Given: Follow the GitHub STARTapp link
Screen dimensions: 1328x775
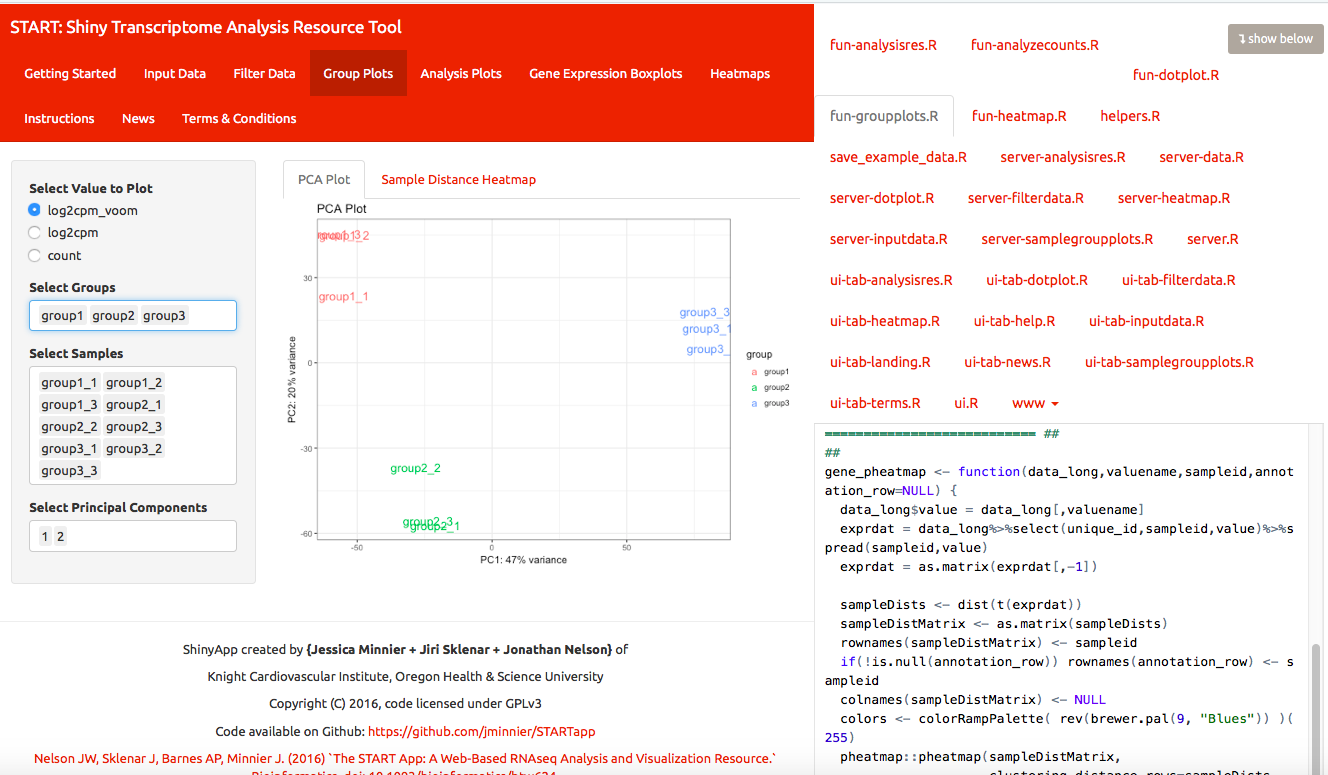Looking at the screenshot, I should coord(482,731).
